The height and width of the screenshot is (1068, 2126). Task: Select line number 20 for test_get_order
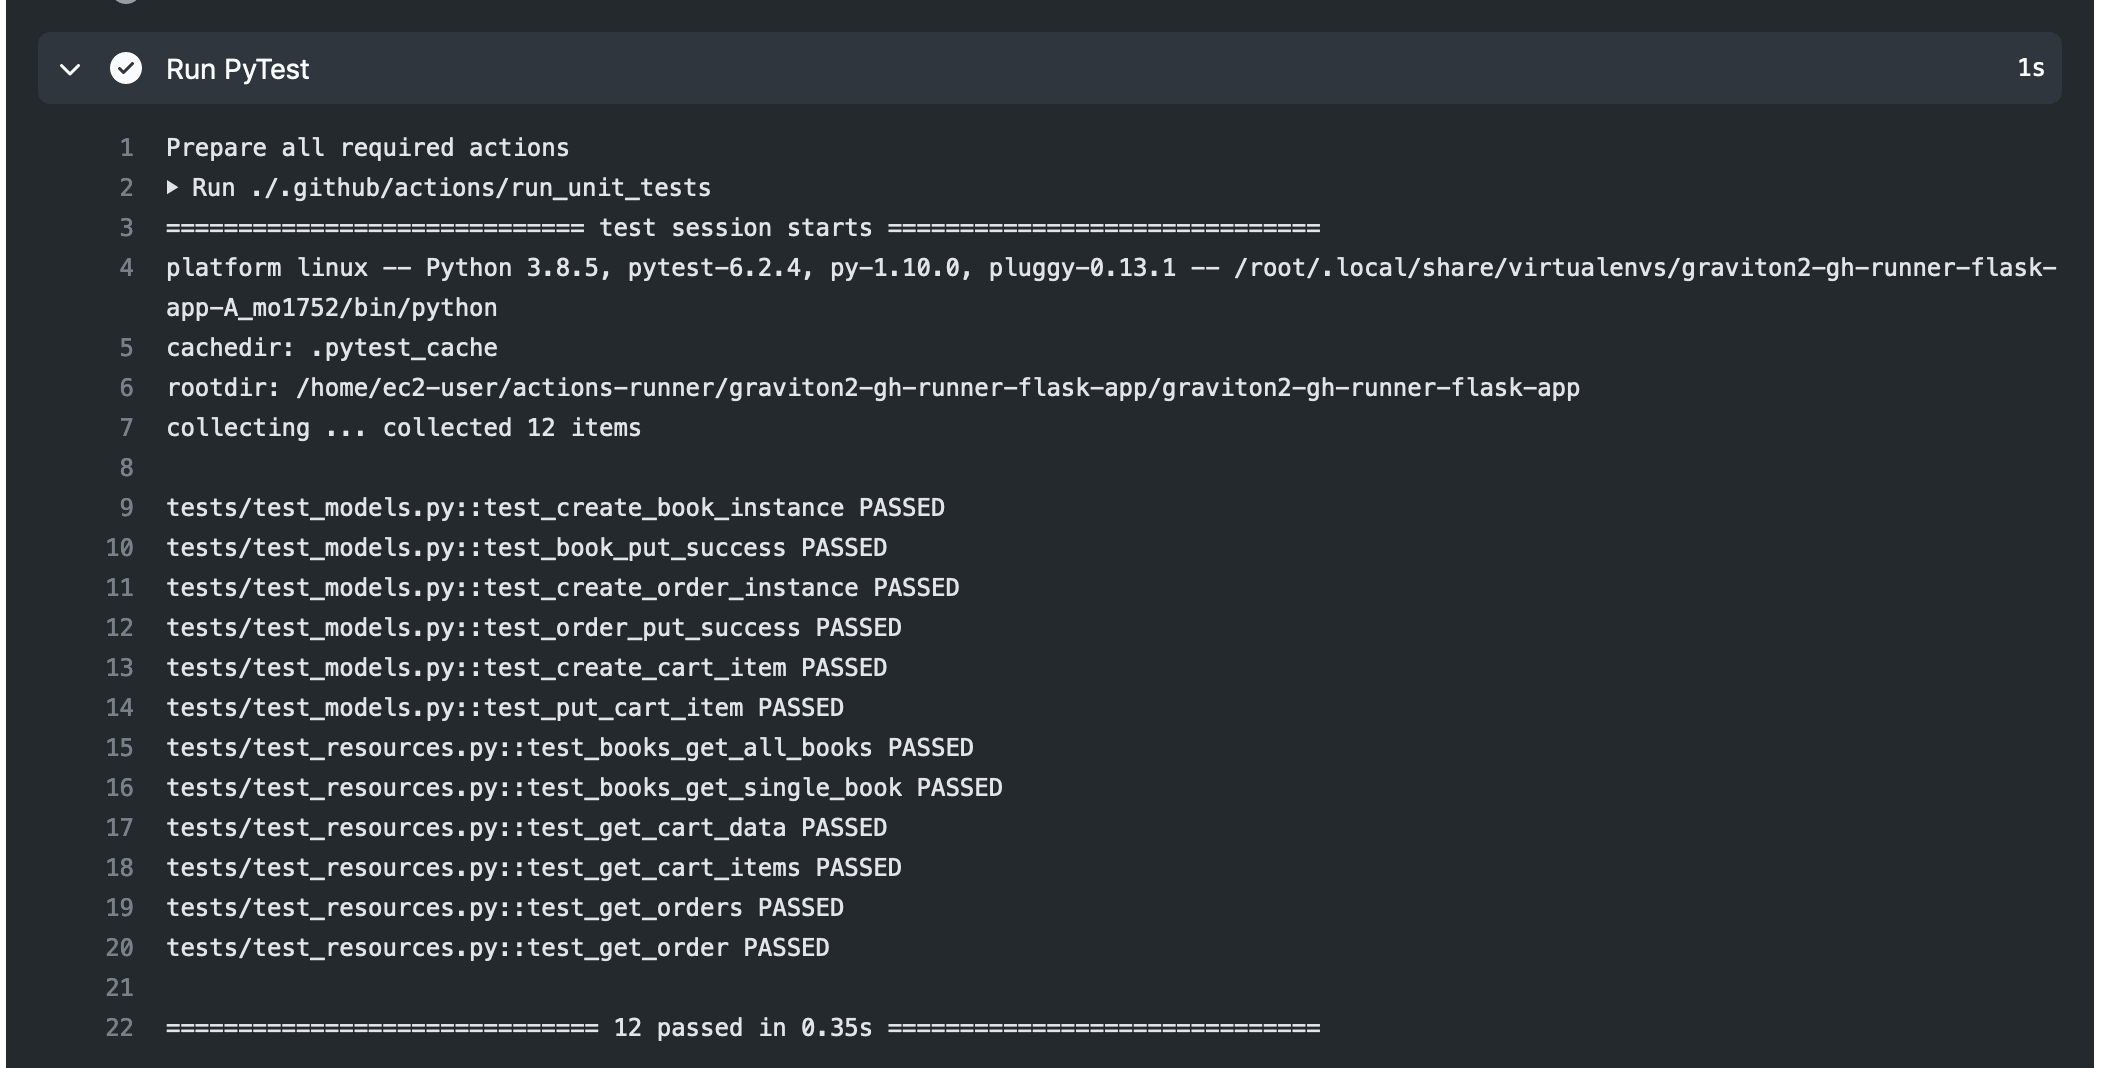click(120, 948)
